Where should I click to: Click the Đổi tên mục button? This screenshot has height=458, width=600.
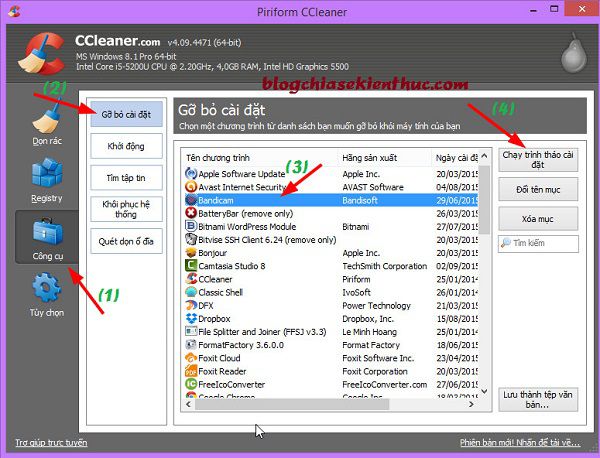coord(538,189)
